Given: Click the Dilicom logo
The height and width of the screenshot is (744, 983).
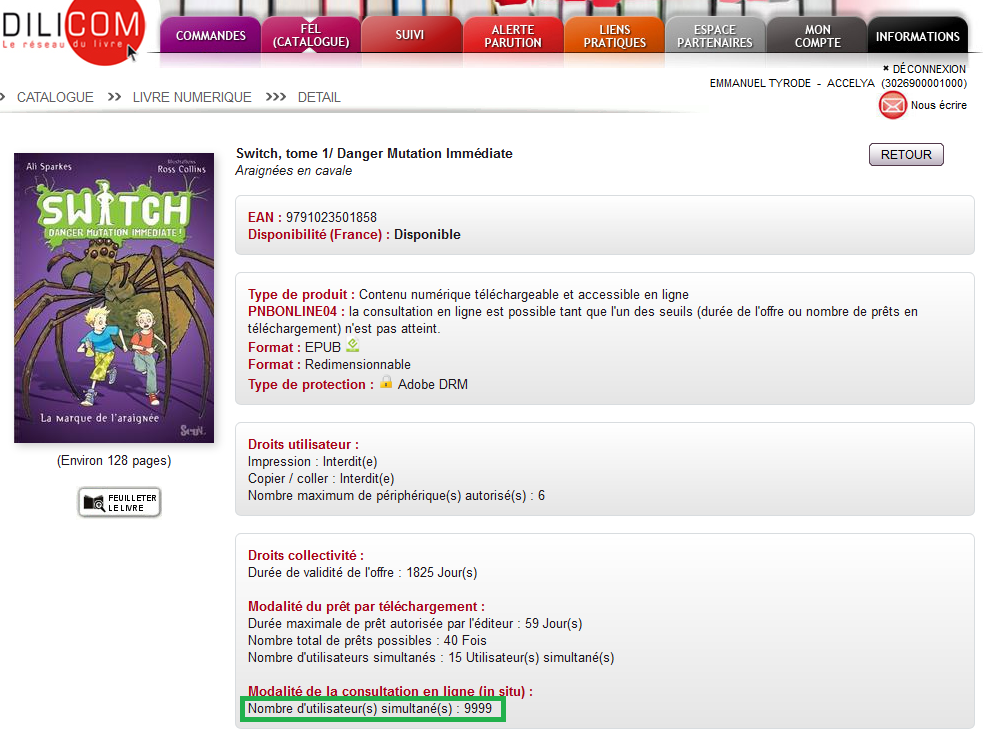Looking at the screenshot, I should coord(70,32).
